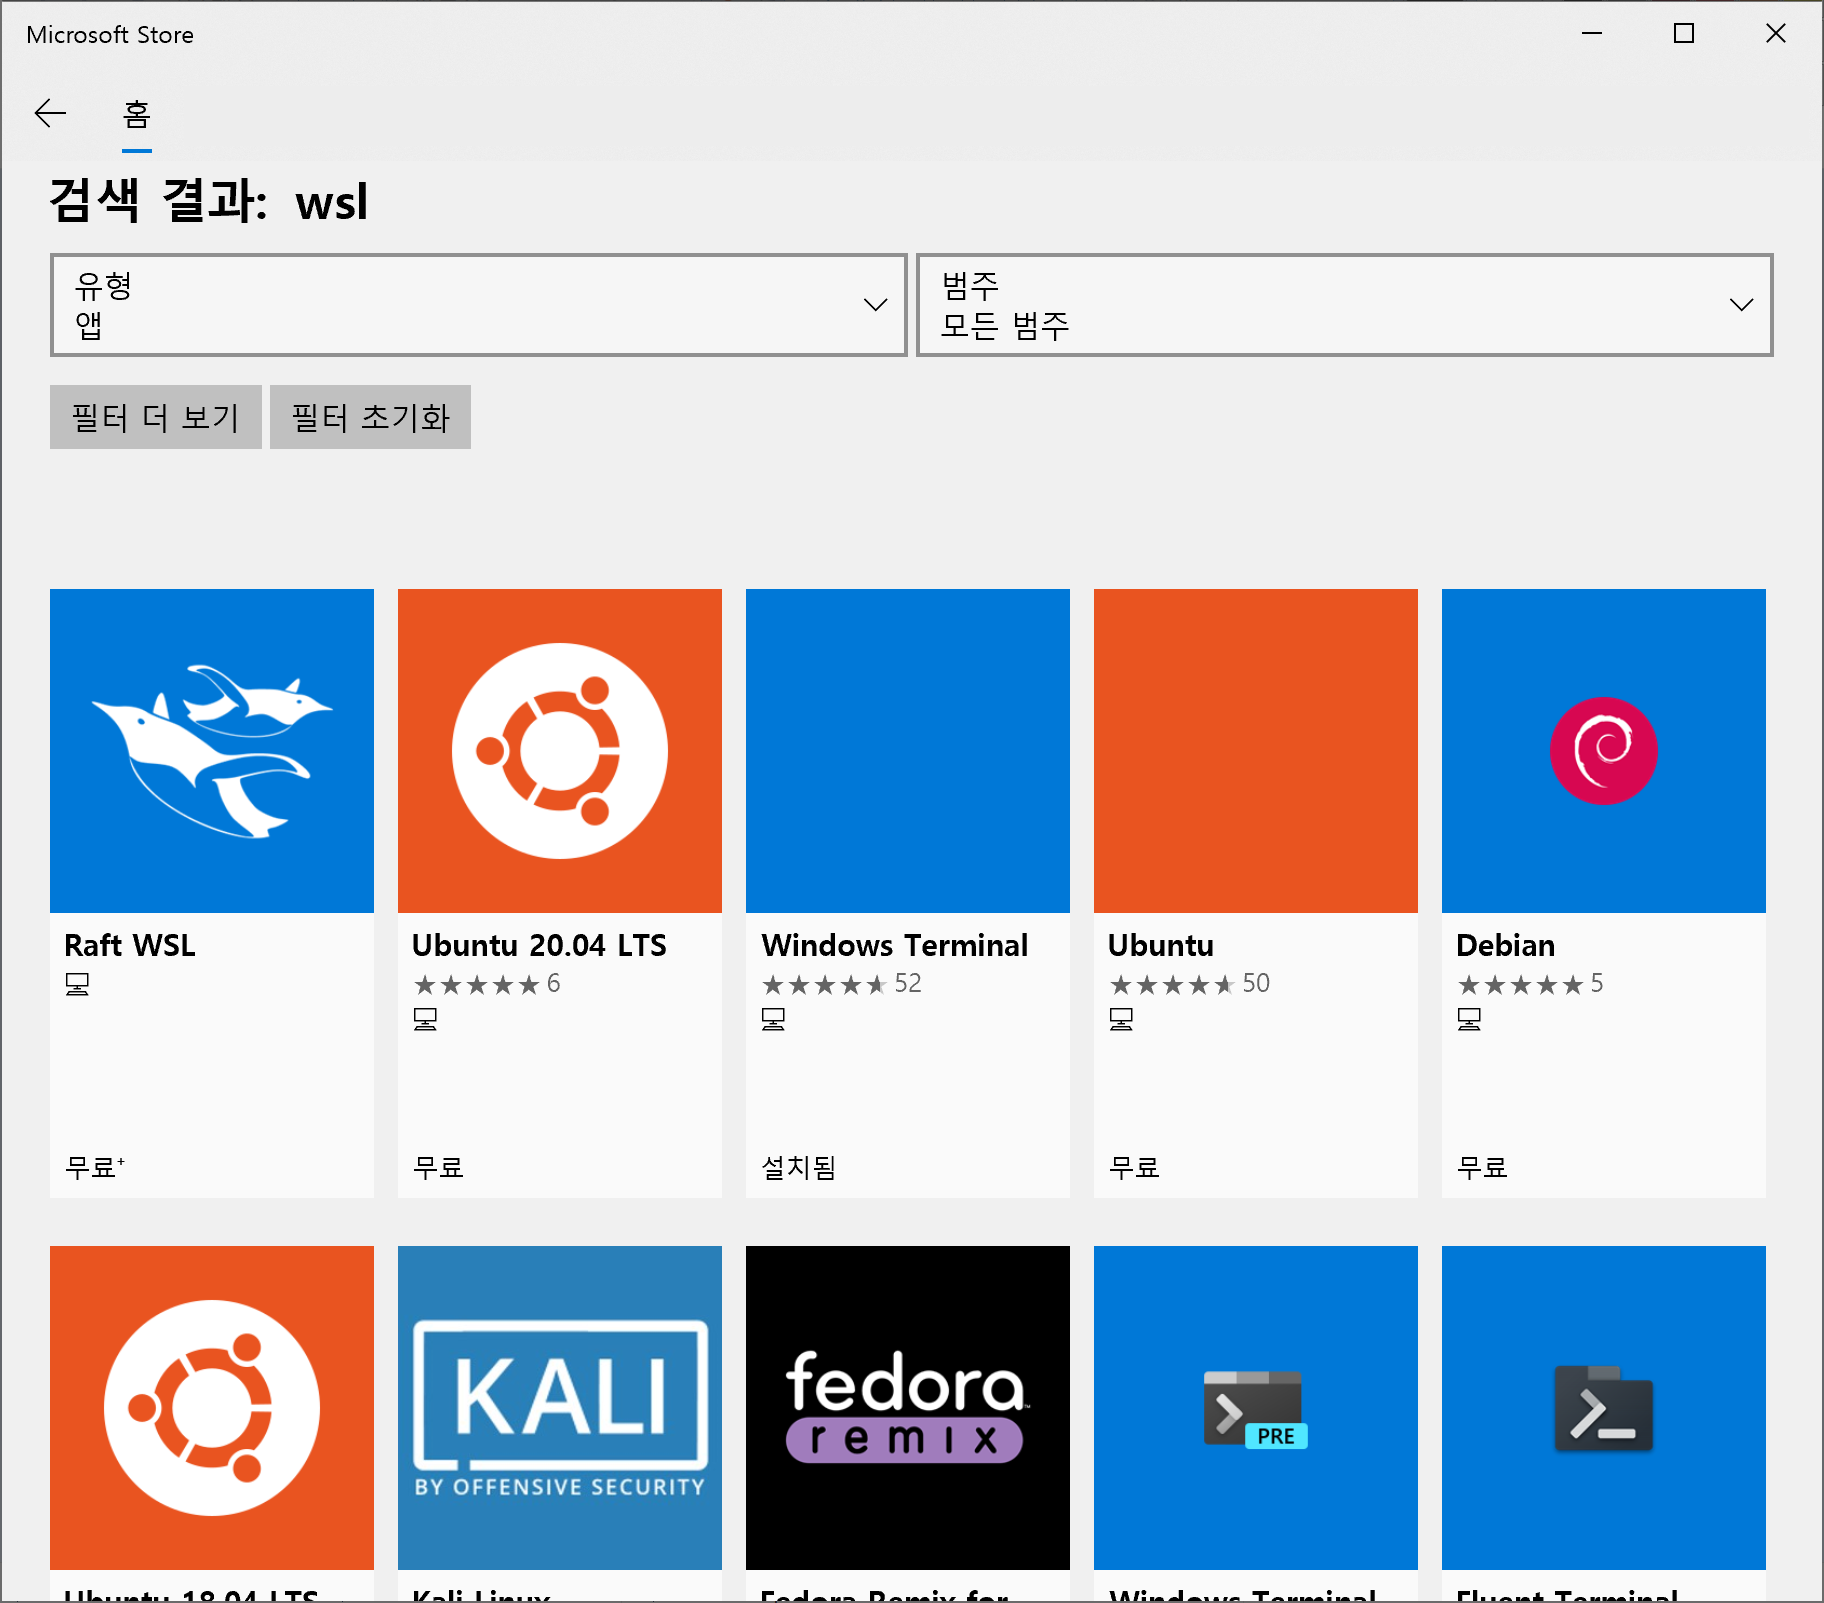Image resolution: width=1824 pixels, height=1603 pixels.
Task: Open the Kali Linux logo tile
Action: point(560,1407)
